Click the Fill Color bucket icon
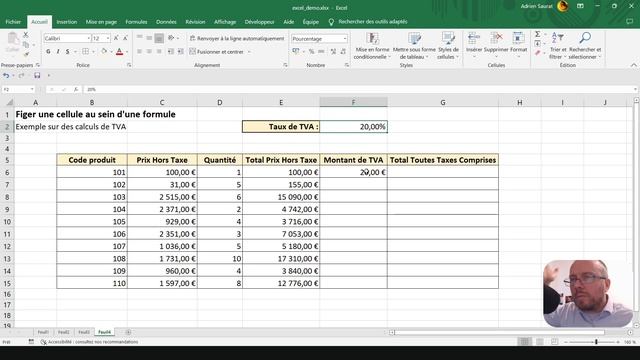 (x=104, y=51)
